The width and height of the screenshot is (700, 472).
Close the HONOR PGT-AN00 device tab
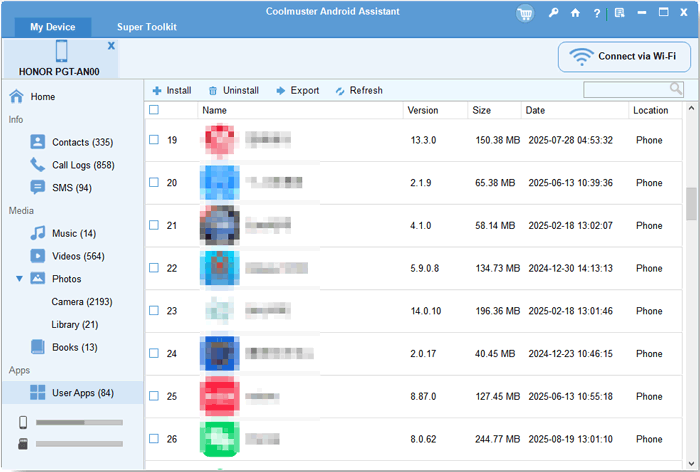[x=111, y=46]
